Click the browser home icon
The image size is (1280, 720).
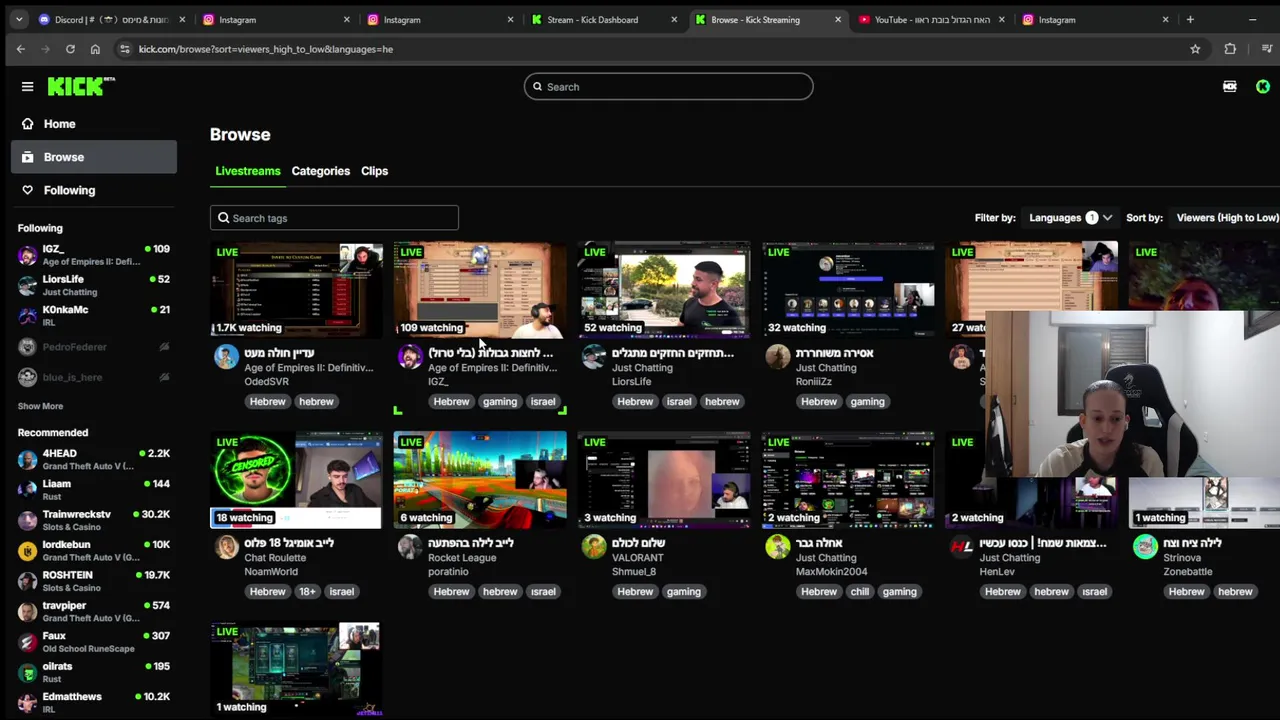tap(95, 49)
